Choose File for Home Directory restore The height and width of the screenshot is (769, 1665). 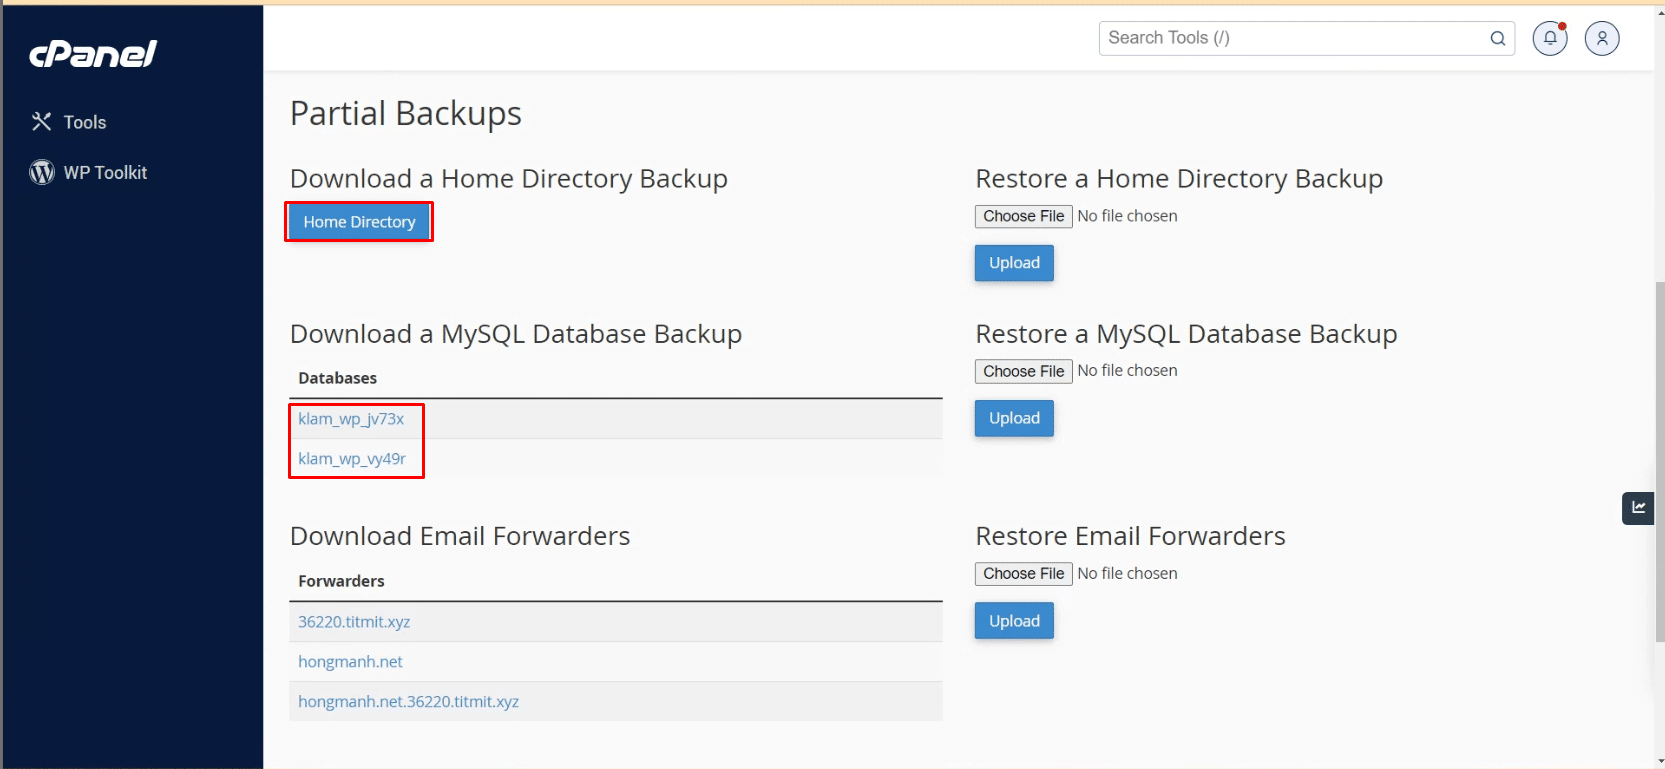(x=1024, y=216)
